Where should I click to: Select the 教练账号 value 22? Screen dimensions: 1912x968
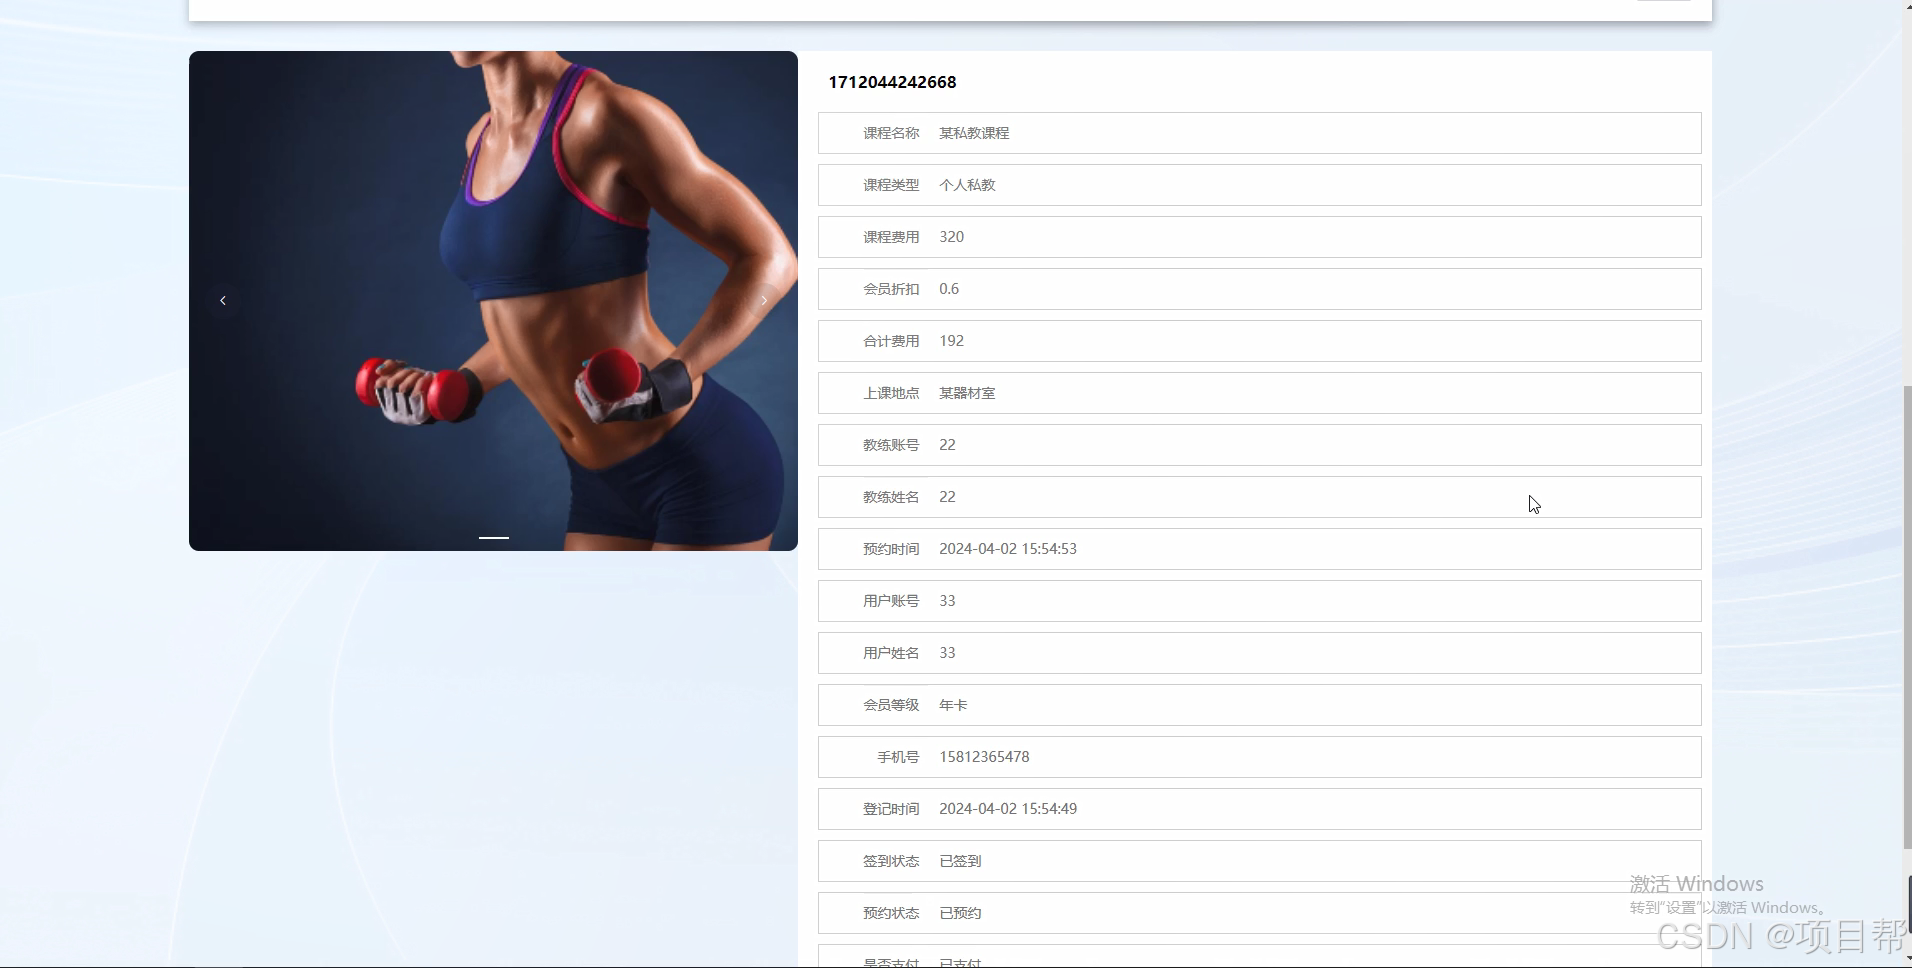947,445
